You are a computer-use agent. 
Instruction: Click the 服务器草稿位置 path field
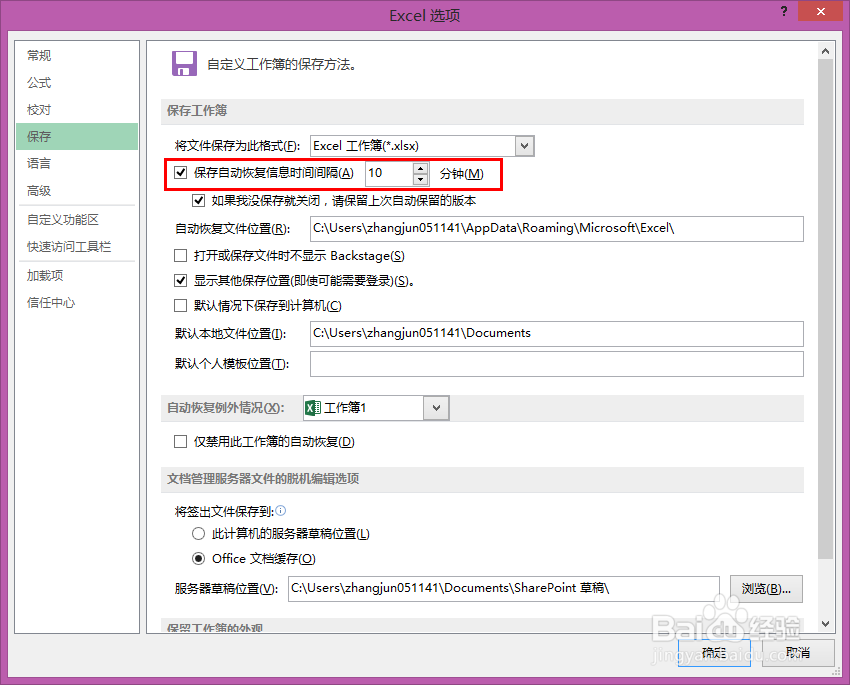[x=504, y=589]
